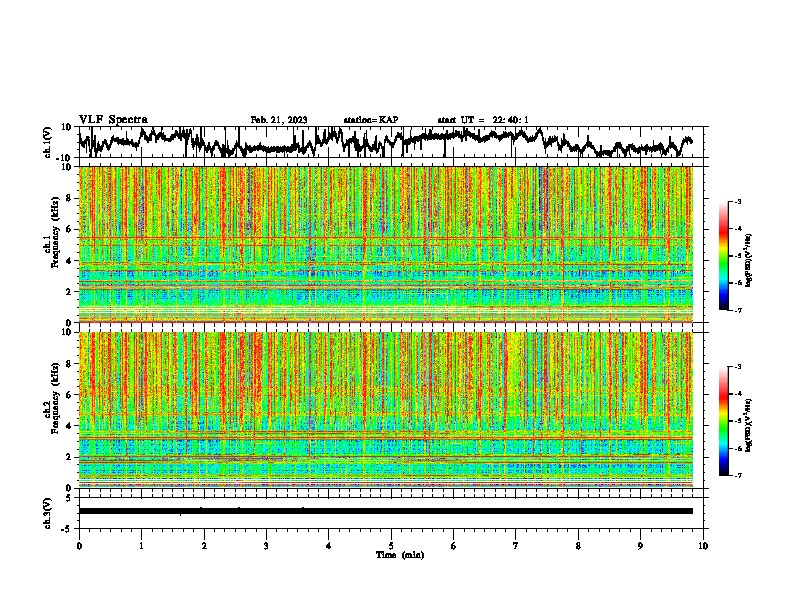This screenshot has height=612, width=792.
Task: Click the 'station=KAP' label
Action: click(371, 120)
